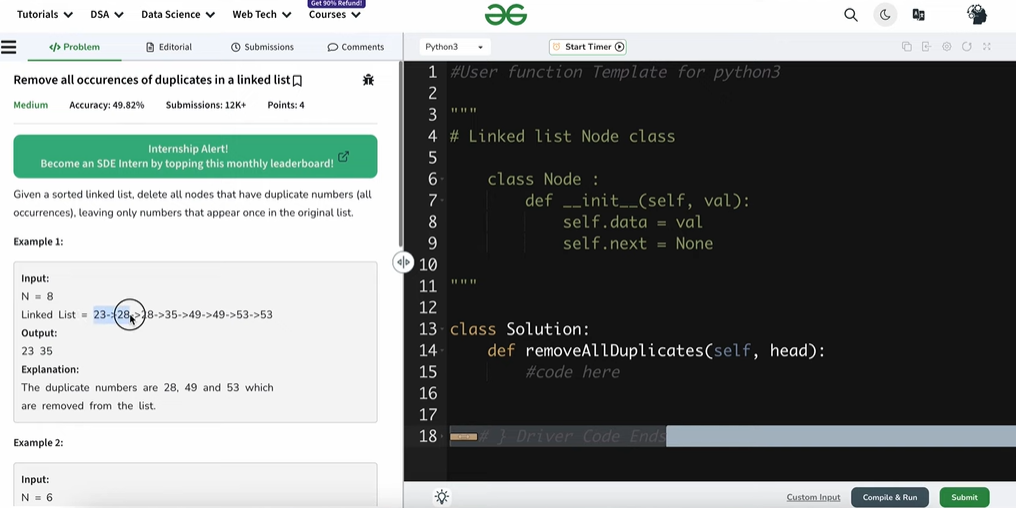Click 'Submissions: 12K+' text
The width and height of the screenshot is (1016, 508).
point(206,105)
